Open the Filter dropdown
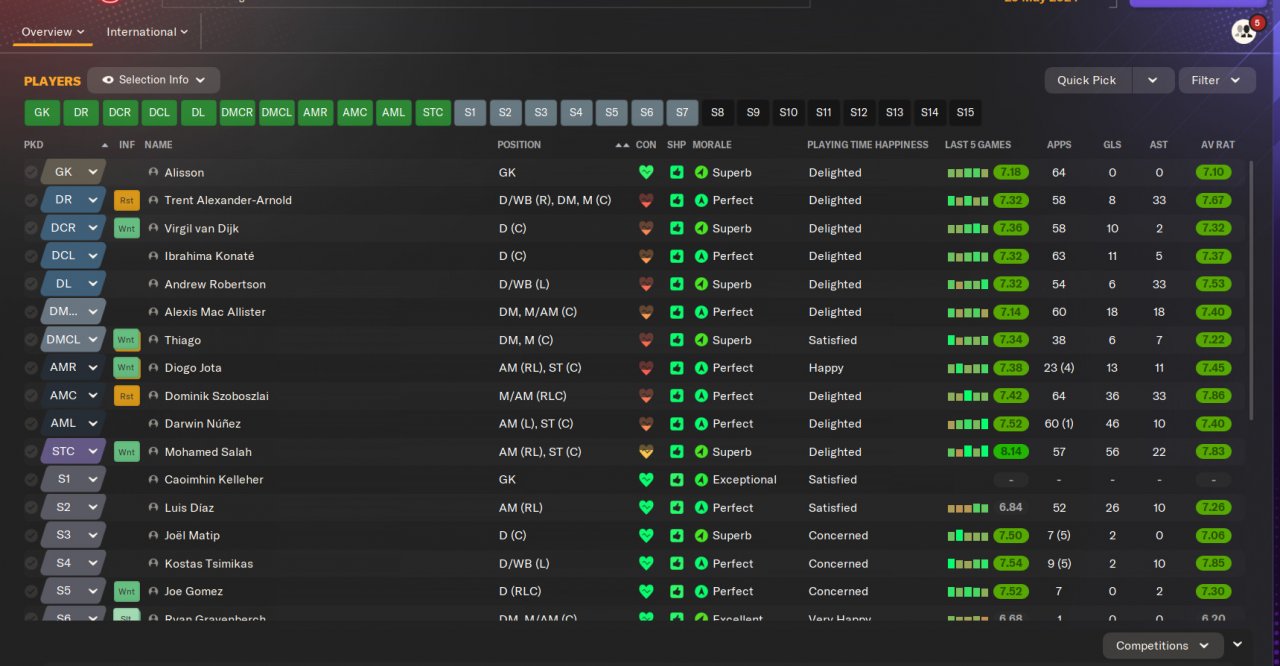Screen dimensions: 1280x666 (1217, 80)
